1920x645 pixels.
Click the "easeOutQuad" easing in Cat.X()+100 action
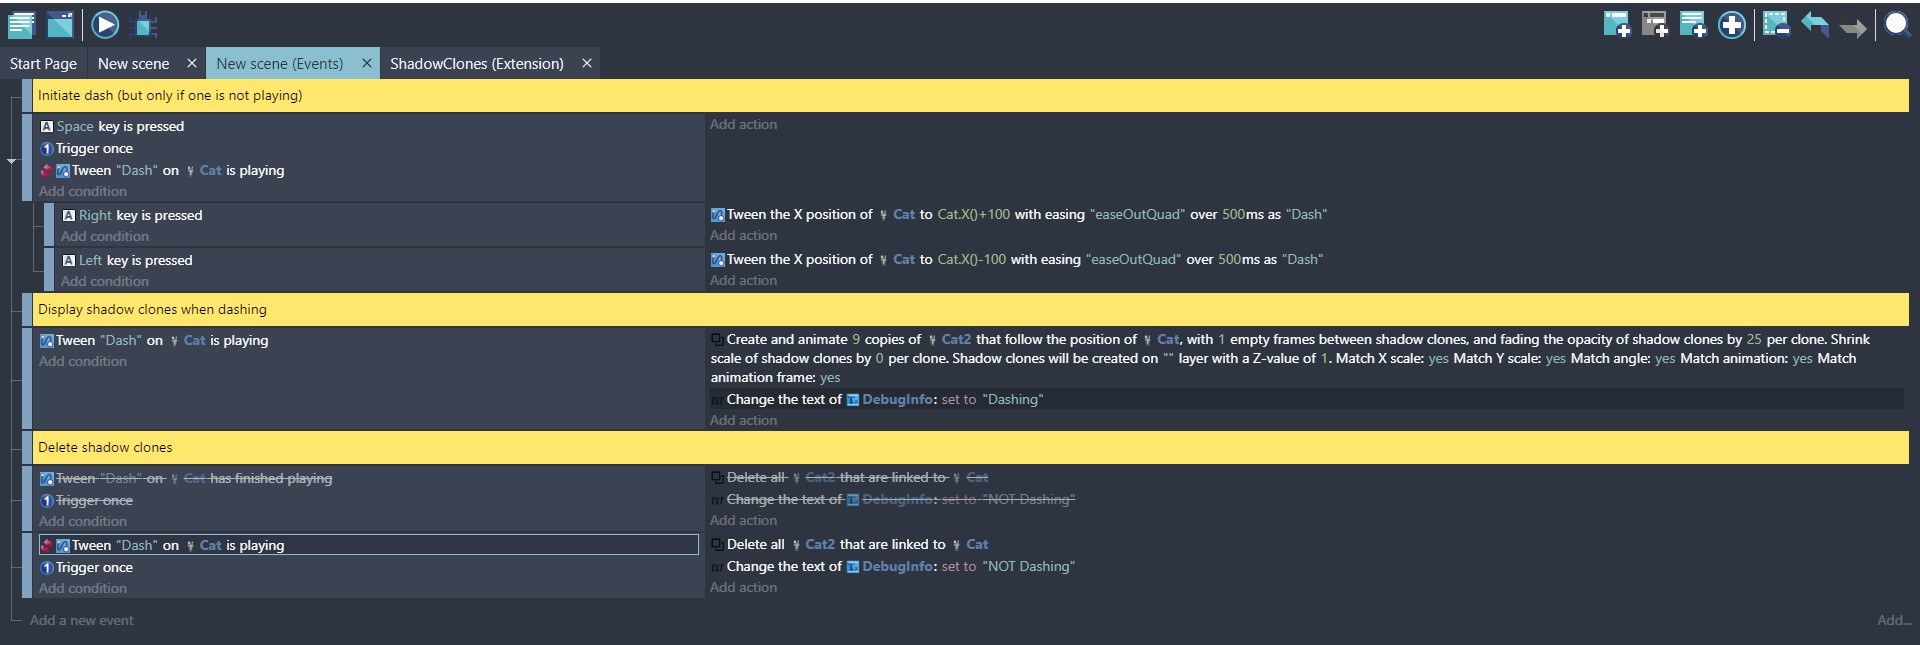click(x=1137, y=214)
